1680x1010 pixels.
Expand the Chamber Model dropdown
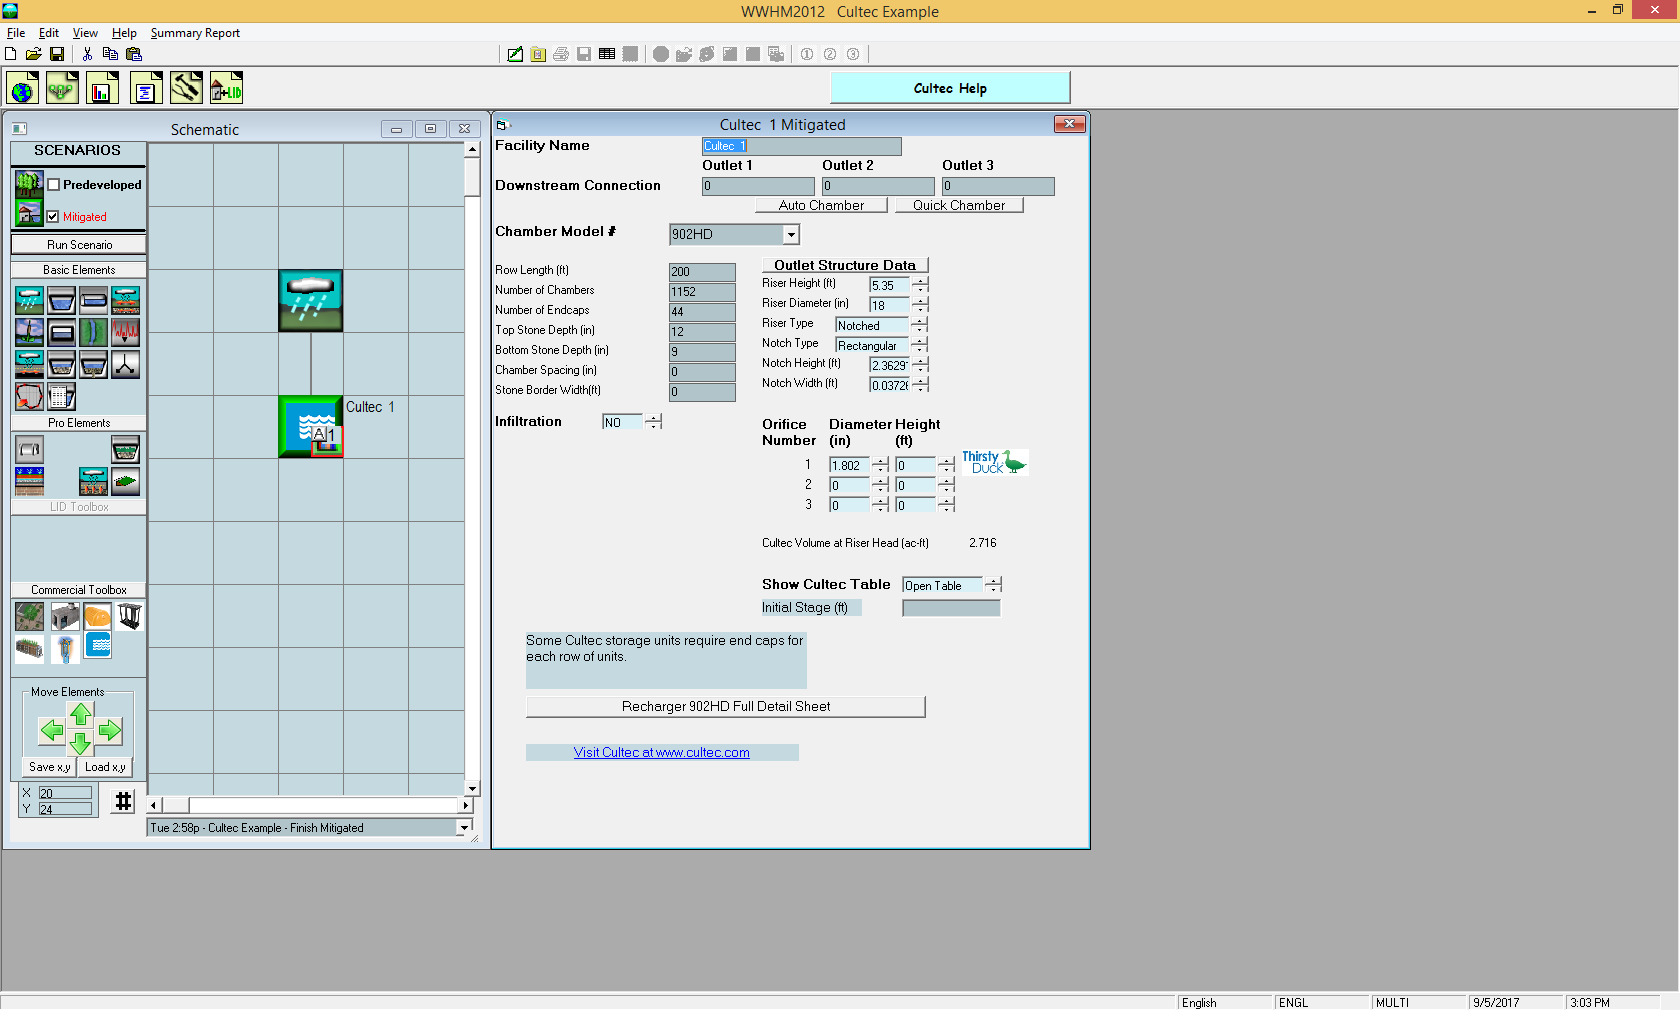point(791,235)
